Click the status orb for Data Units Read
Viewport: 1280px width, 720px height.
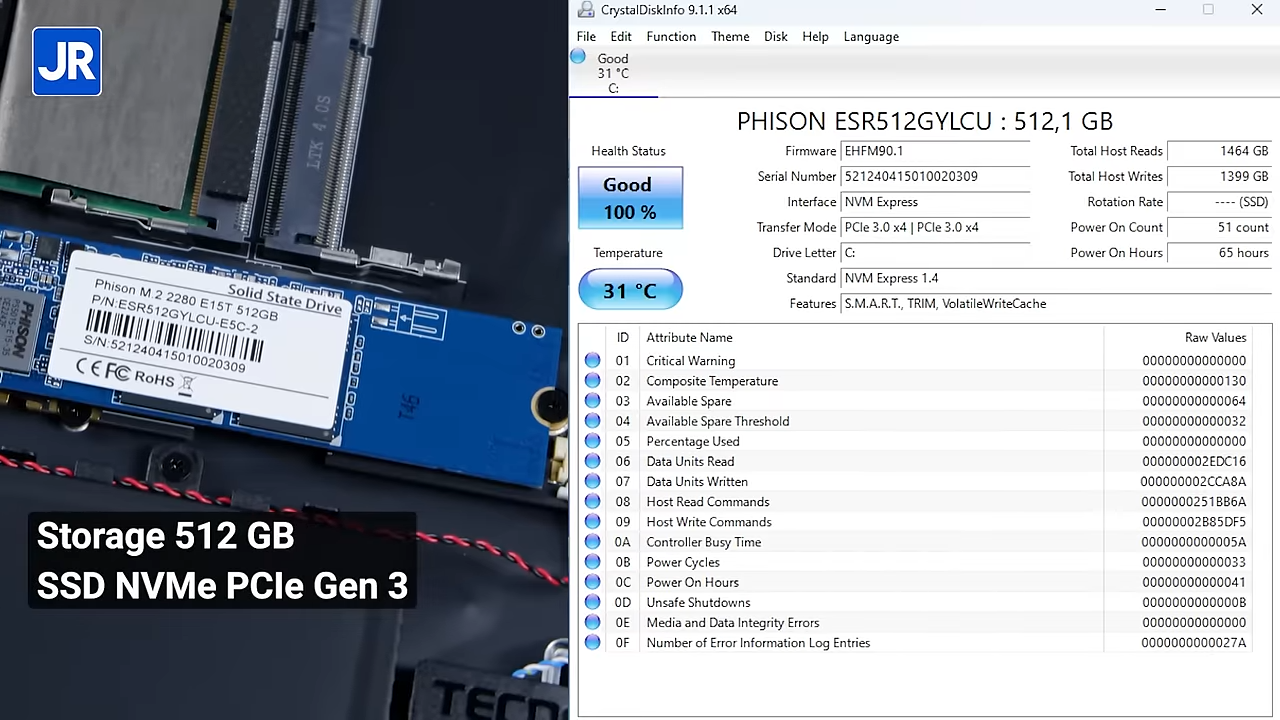[593, 462]
